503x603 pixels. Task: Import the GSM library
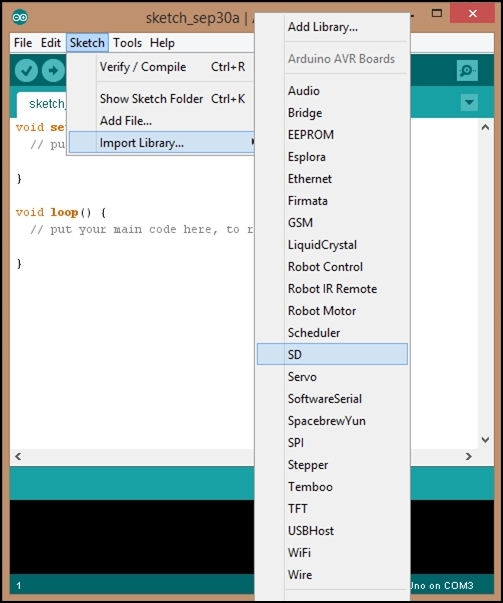[332, 222]
